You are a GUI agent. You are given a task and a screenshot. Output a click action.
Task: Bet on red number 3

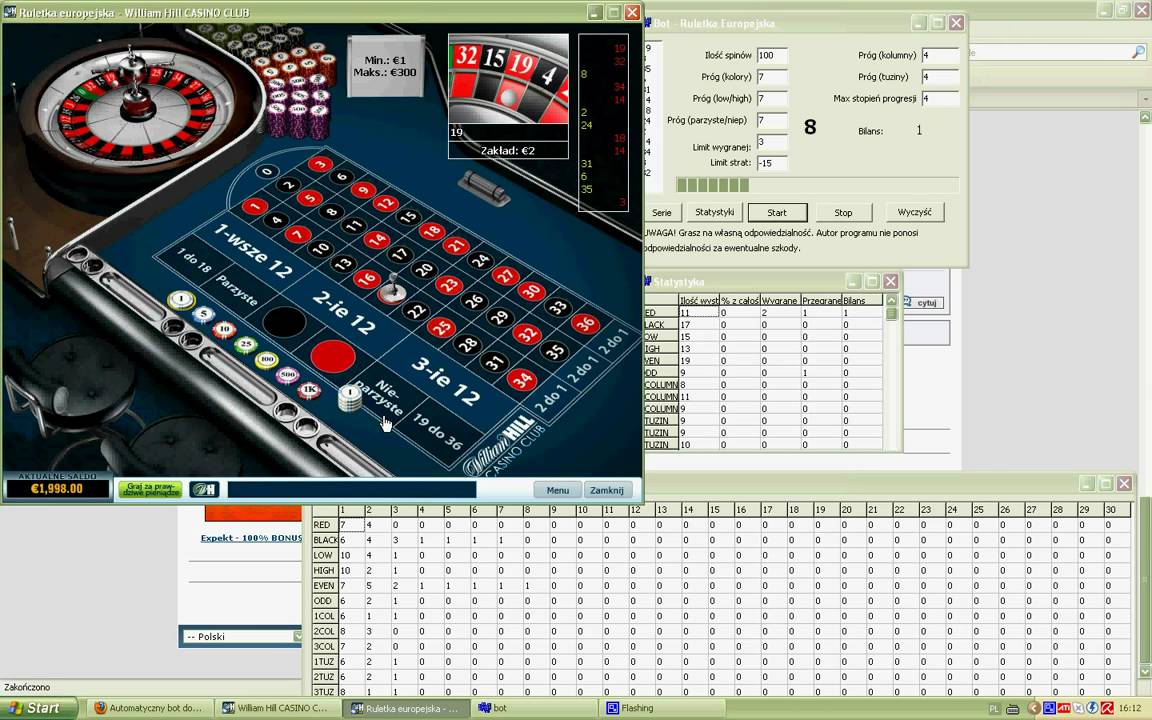[x=320, y=164]
